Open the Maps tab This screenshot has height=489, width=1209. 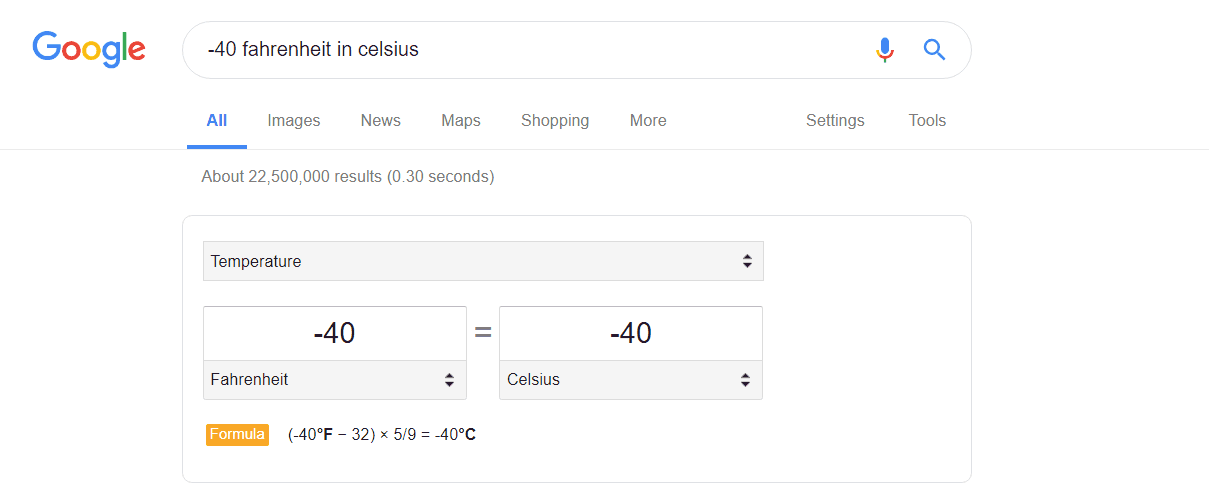[461, 121]
